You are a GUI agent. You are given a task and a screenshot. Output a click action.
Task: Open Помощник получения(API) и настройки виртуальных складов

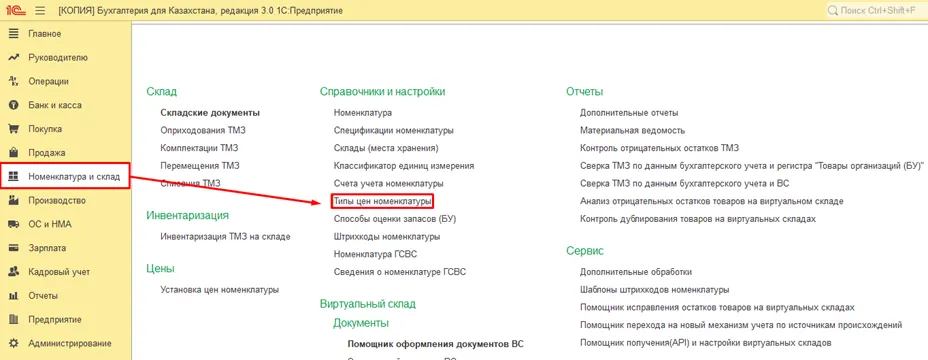706,343
